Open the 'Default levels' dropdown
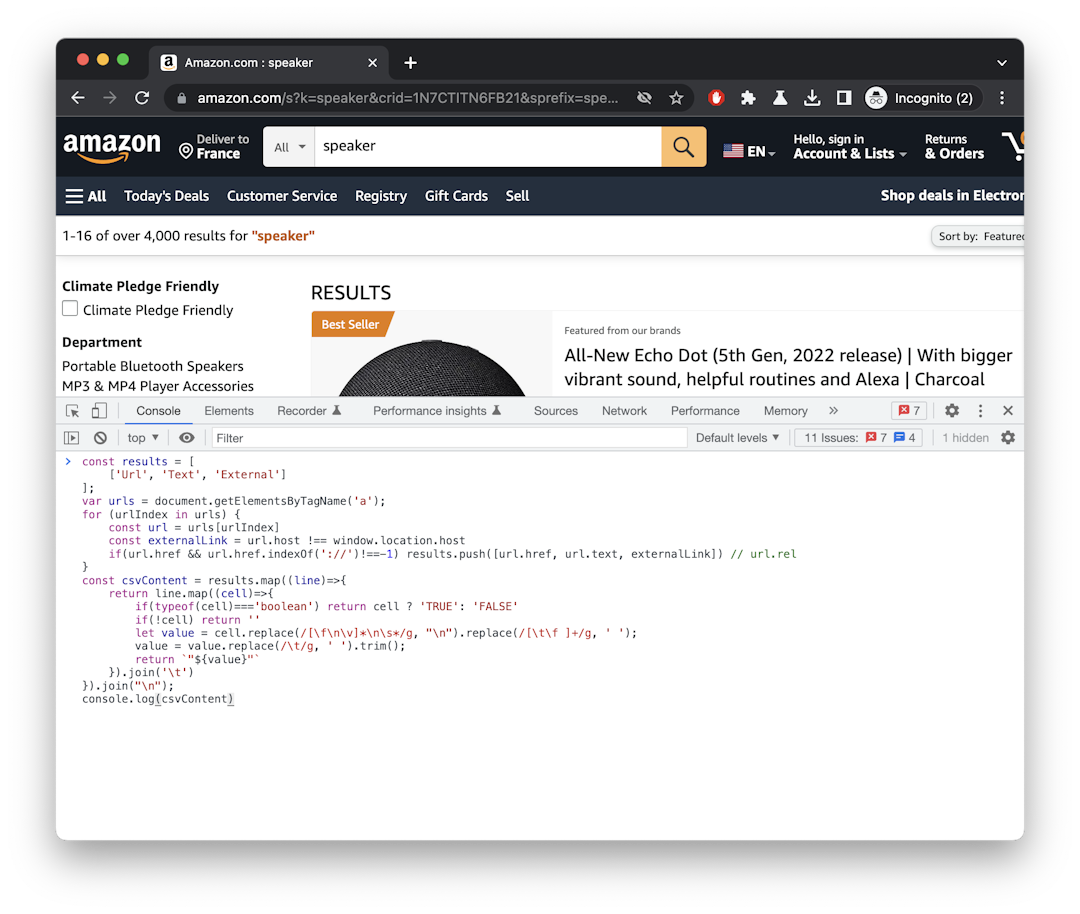Image resolution: width=1080 pixels, height=914 pixels. 738,437
